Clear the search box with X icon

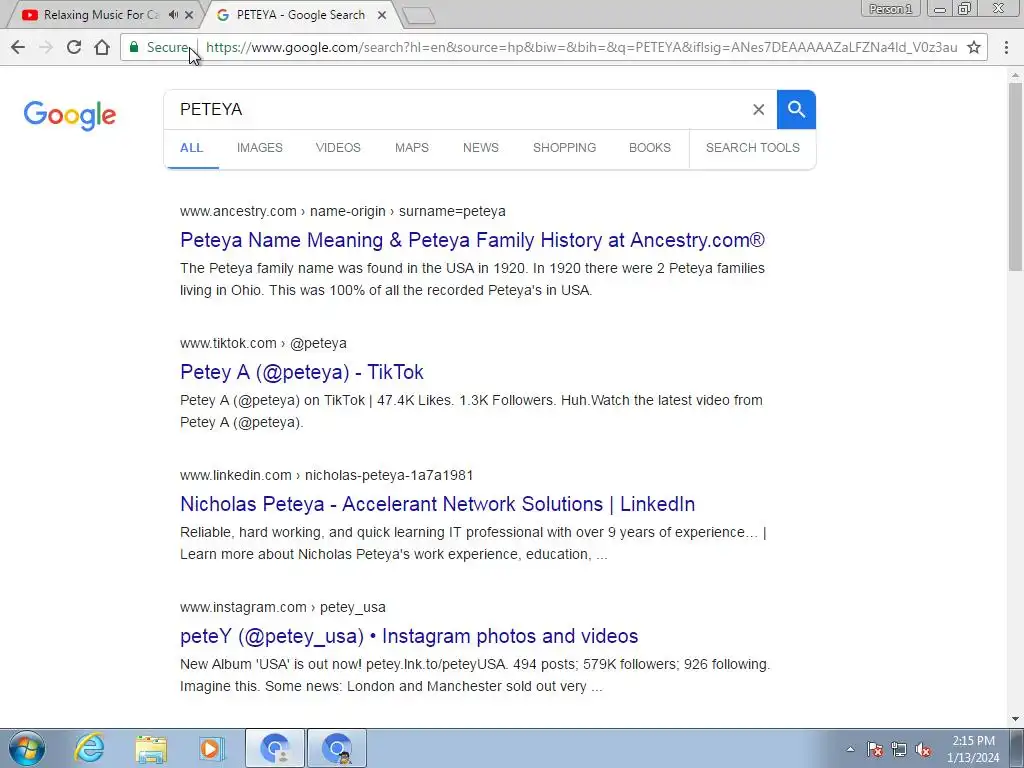tap(758, 109)
